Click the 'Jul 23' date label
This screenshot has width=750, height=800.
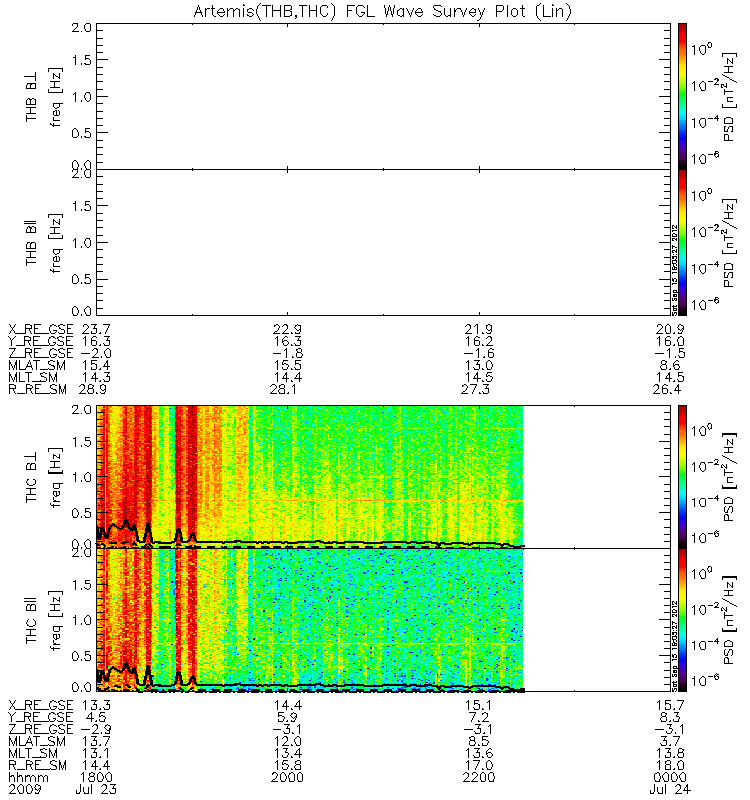pos(95,789)
